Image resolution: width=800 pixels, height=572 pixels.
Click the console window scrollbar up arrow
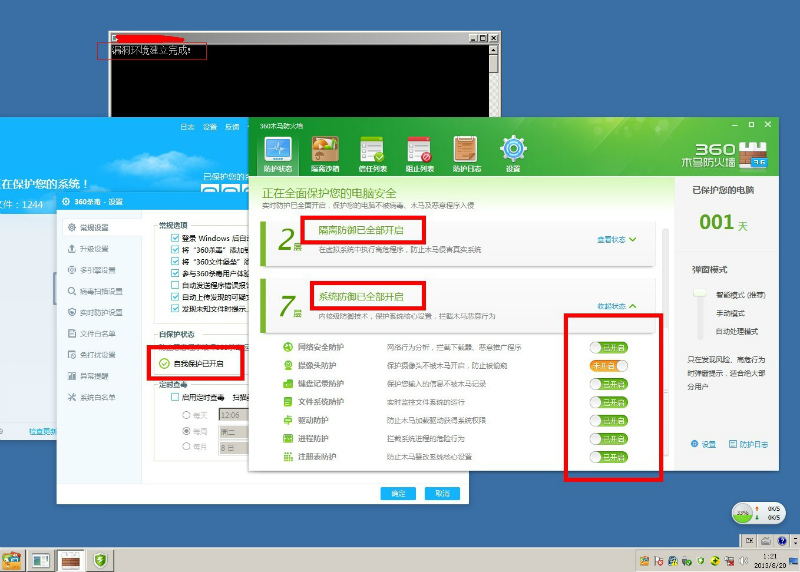[x=493, y=50]
